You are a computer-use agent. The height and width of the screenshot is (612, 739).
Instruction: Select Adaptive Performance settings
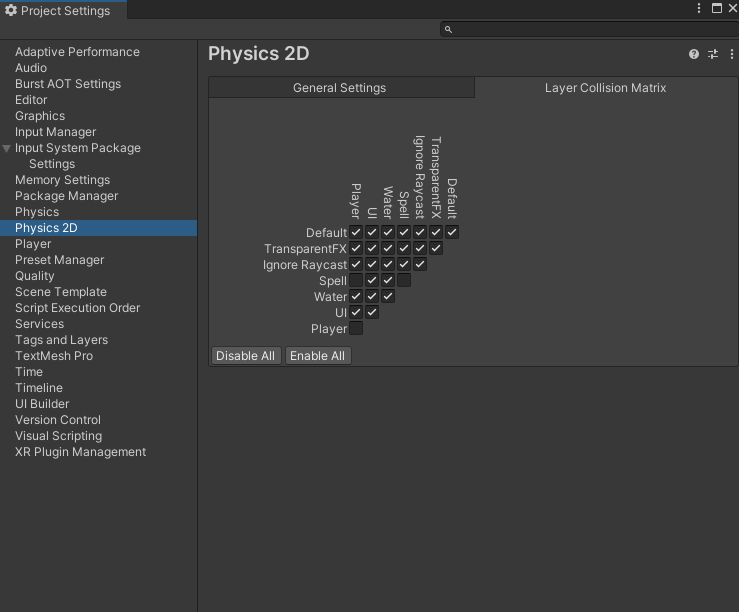tap(99, 52)
